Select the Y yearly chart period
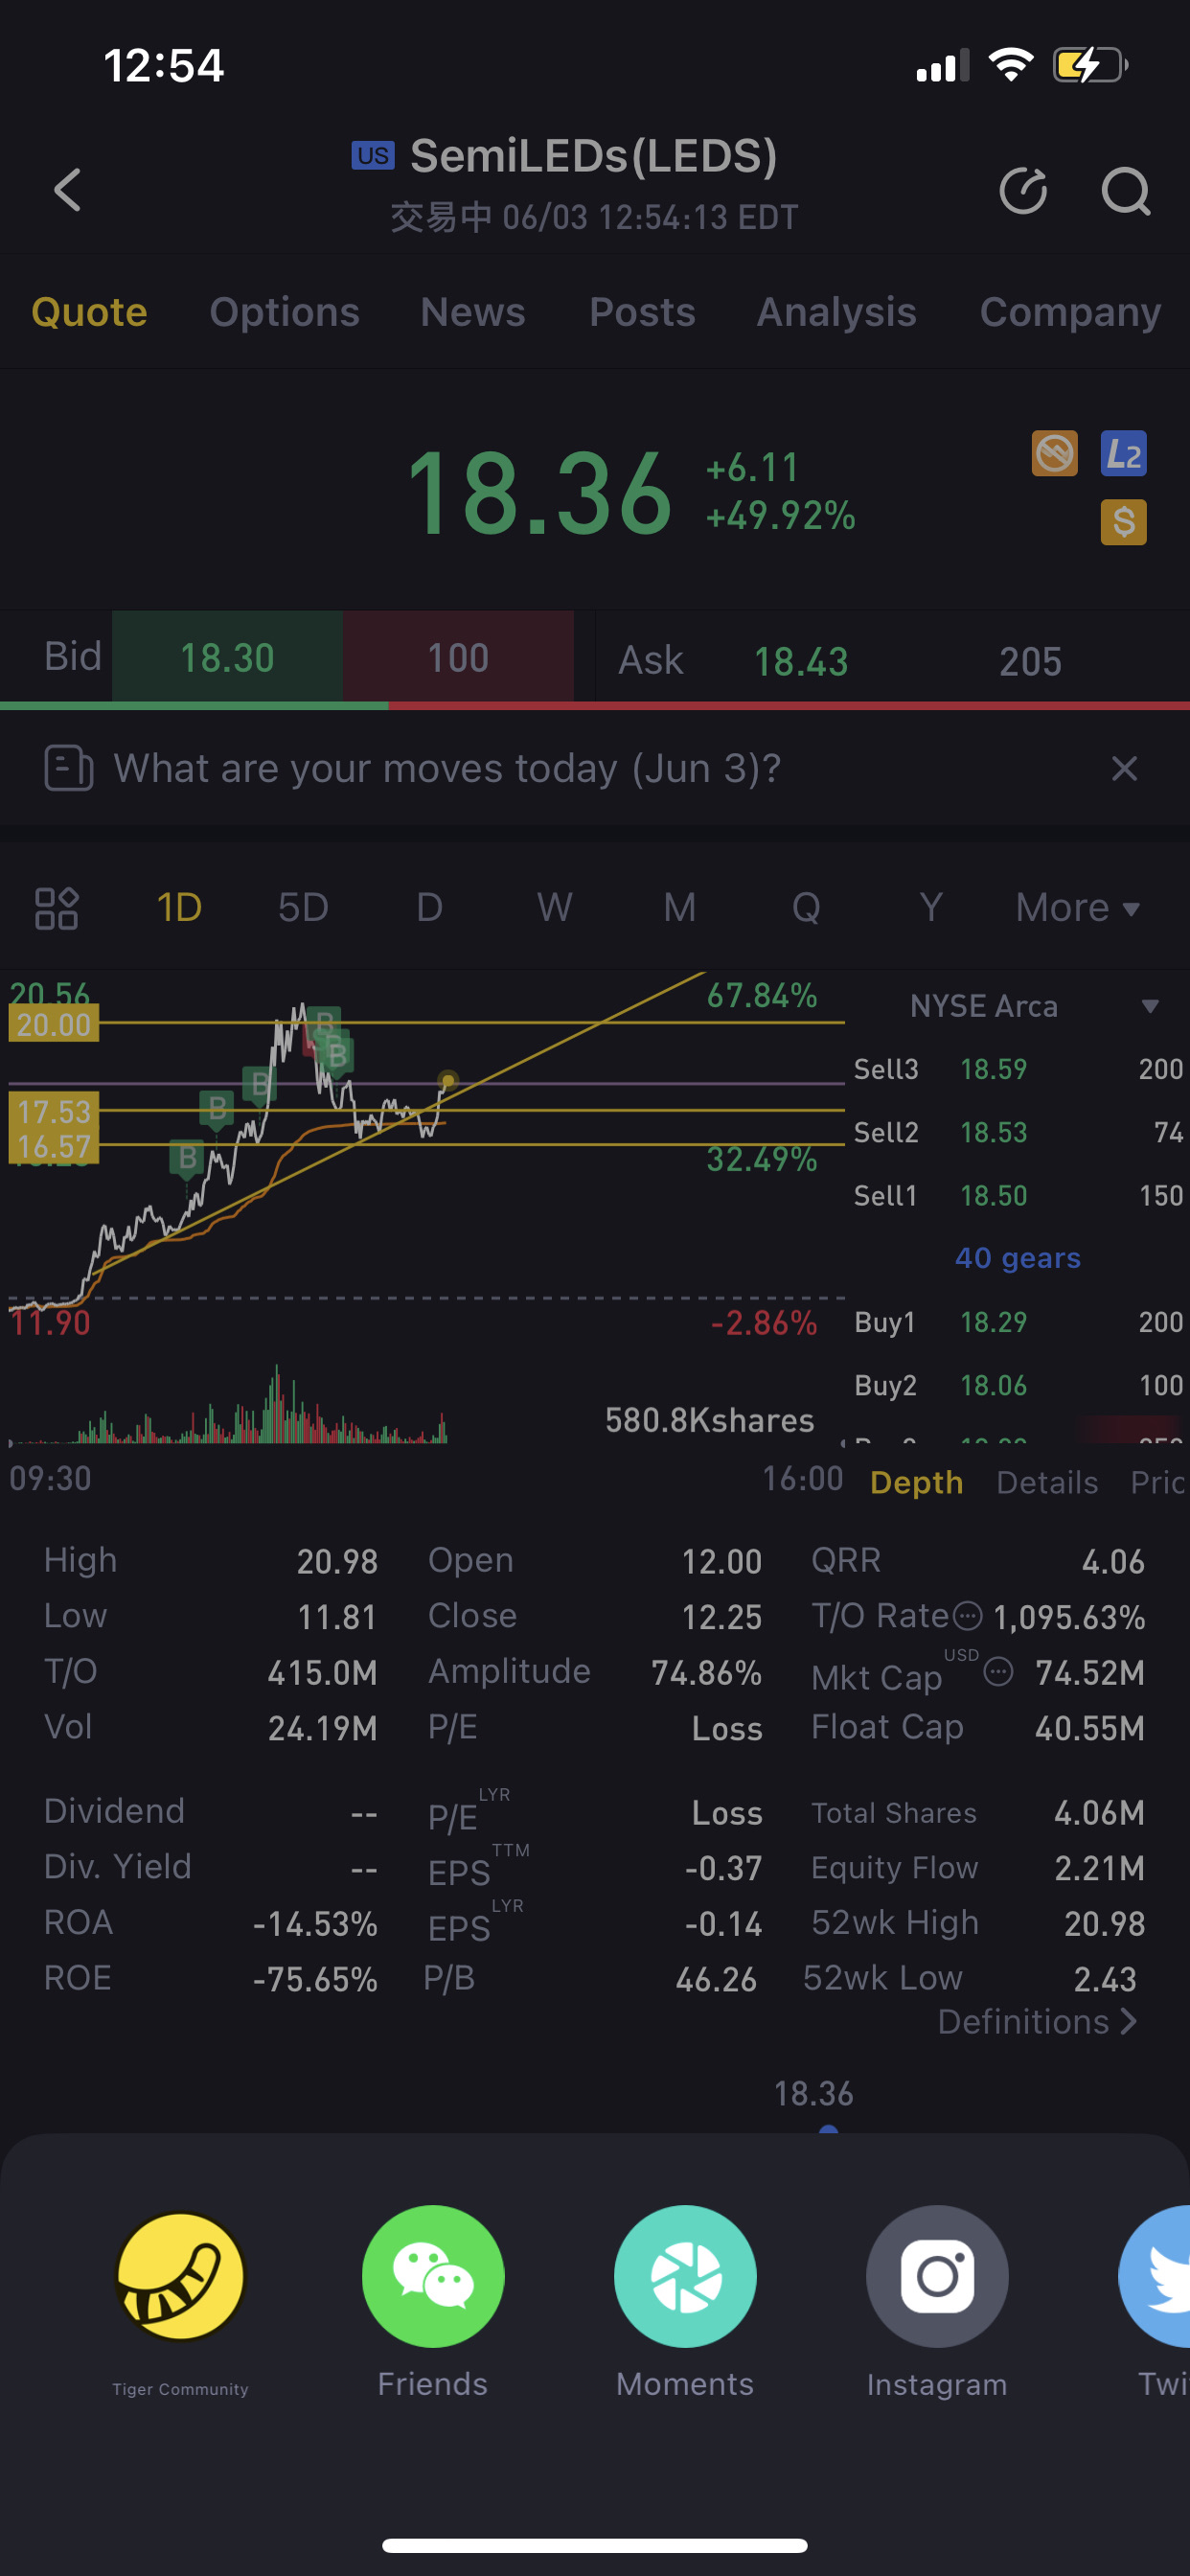Screen dimensions: 1190x2576 (931, 908)
